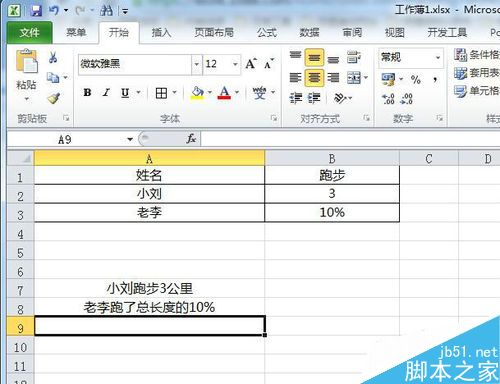Open the 数字 number group dialog launcher
Screen dimensions: 500x384
click(x=439, y=118)
